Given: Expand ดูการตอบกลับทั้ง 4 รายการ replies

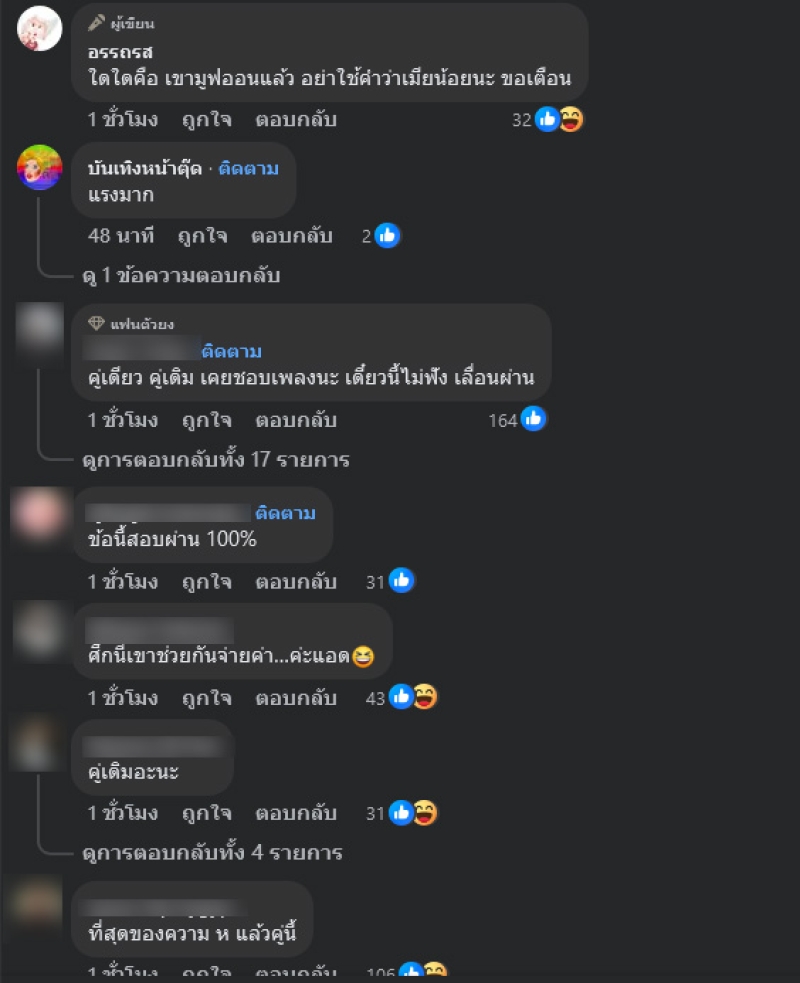Looking at the screenshot, I should tap(212, 853).
